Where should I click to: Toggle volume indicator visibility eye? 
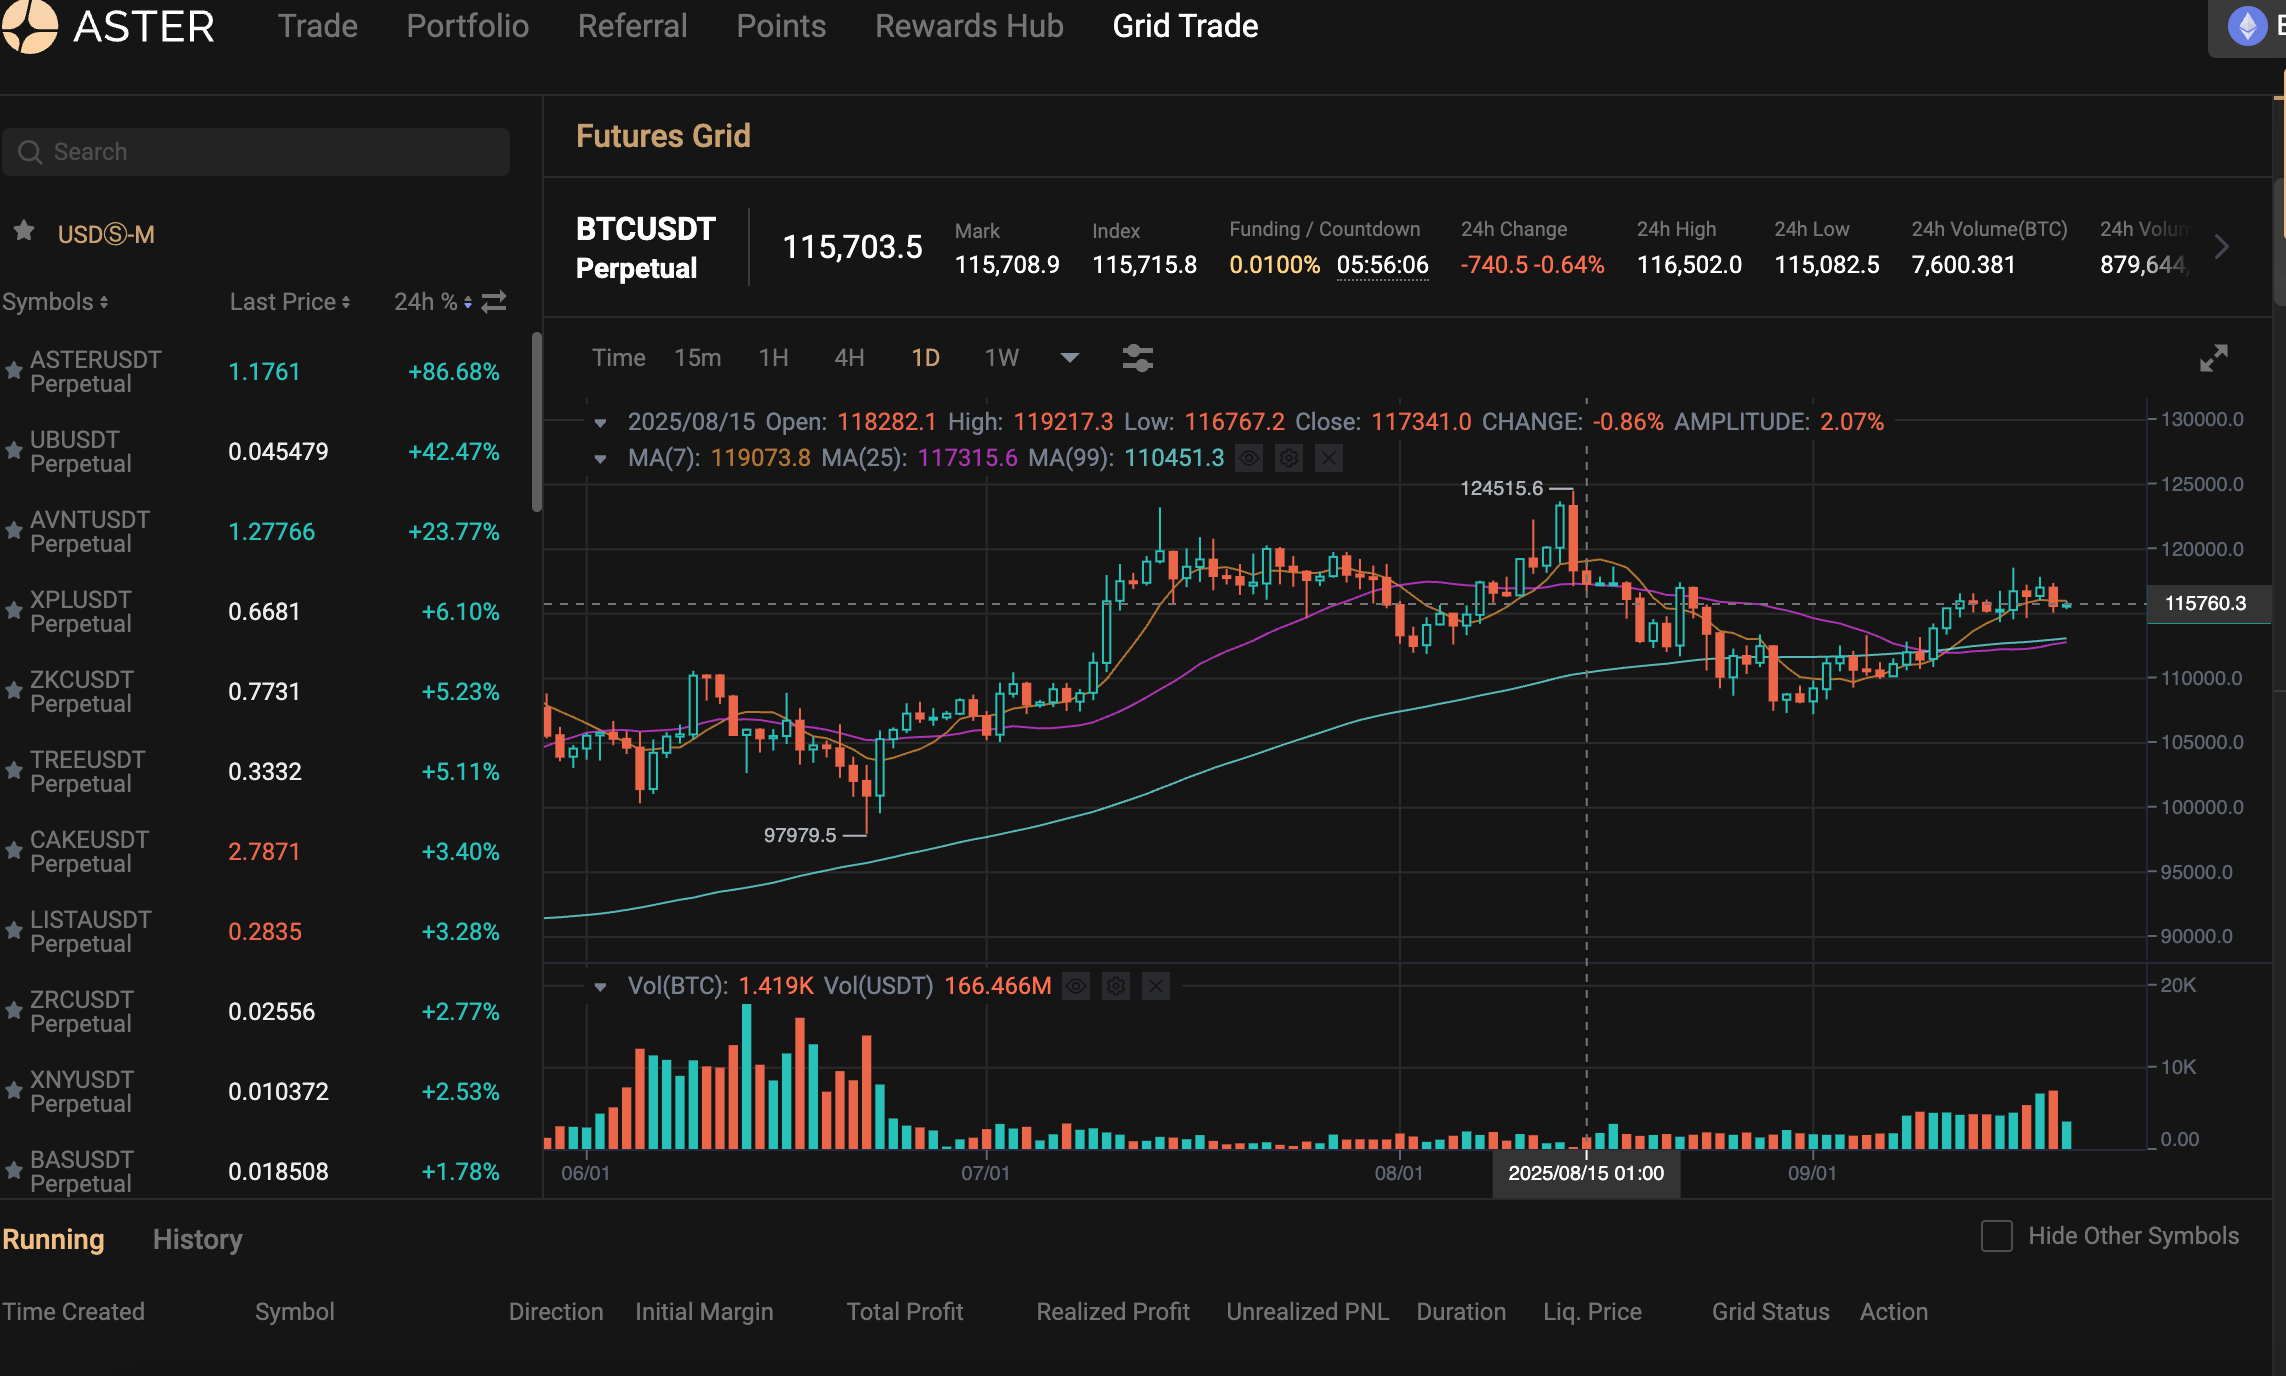click(1076, 987)
